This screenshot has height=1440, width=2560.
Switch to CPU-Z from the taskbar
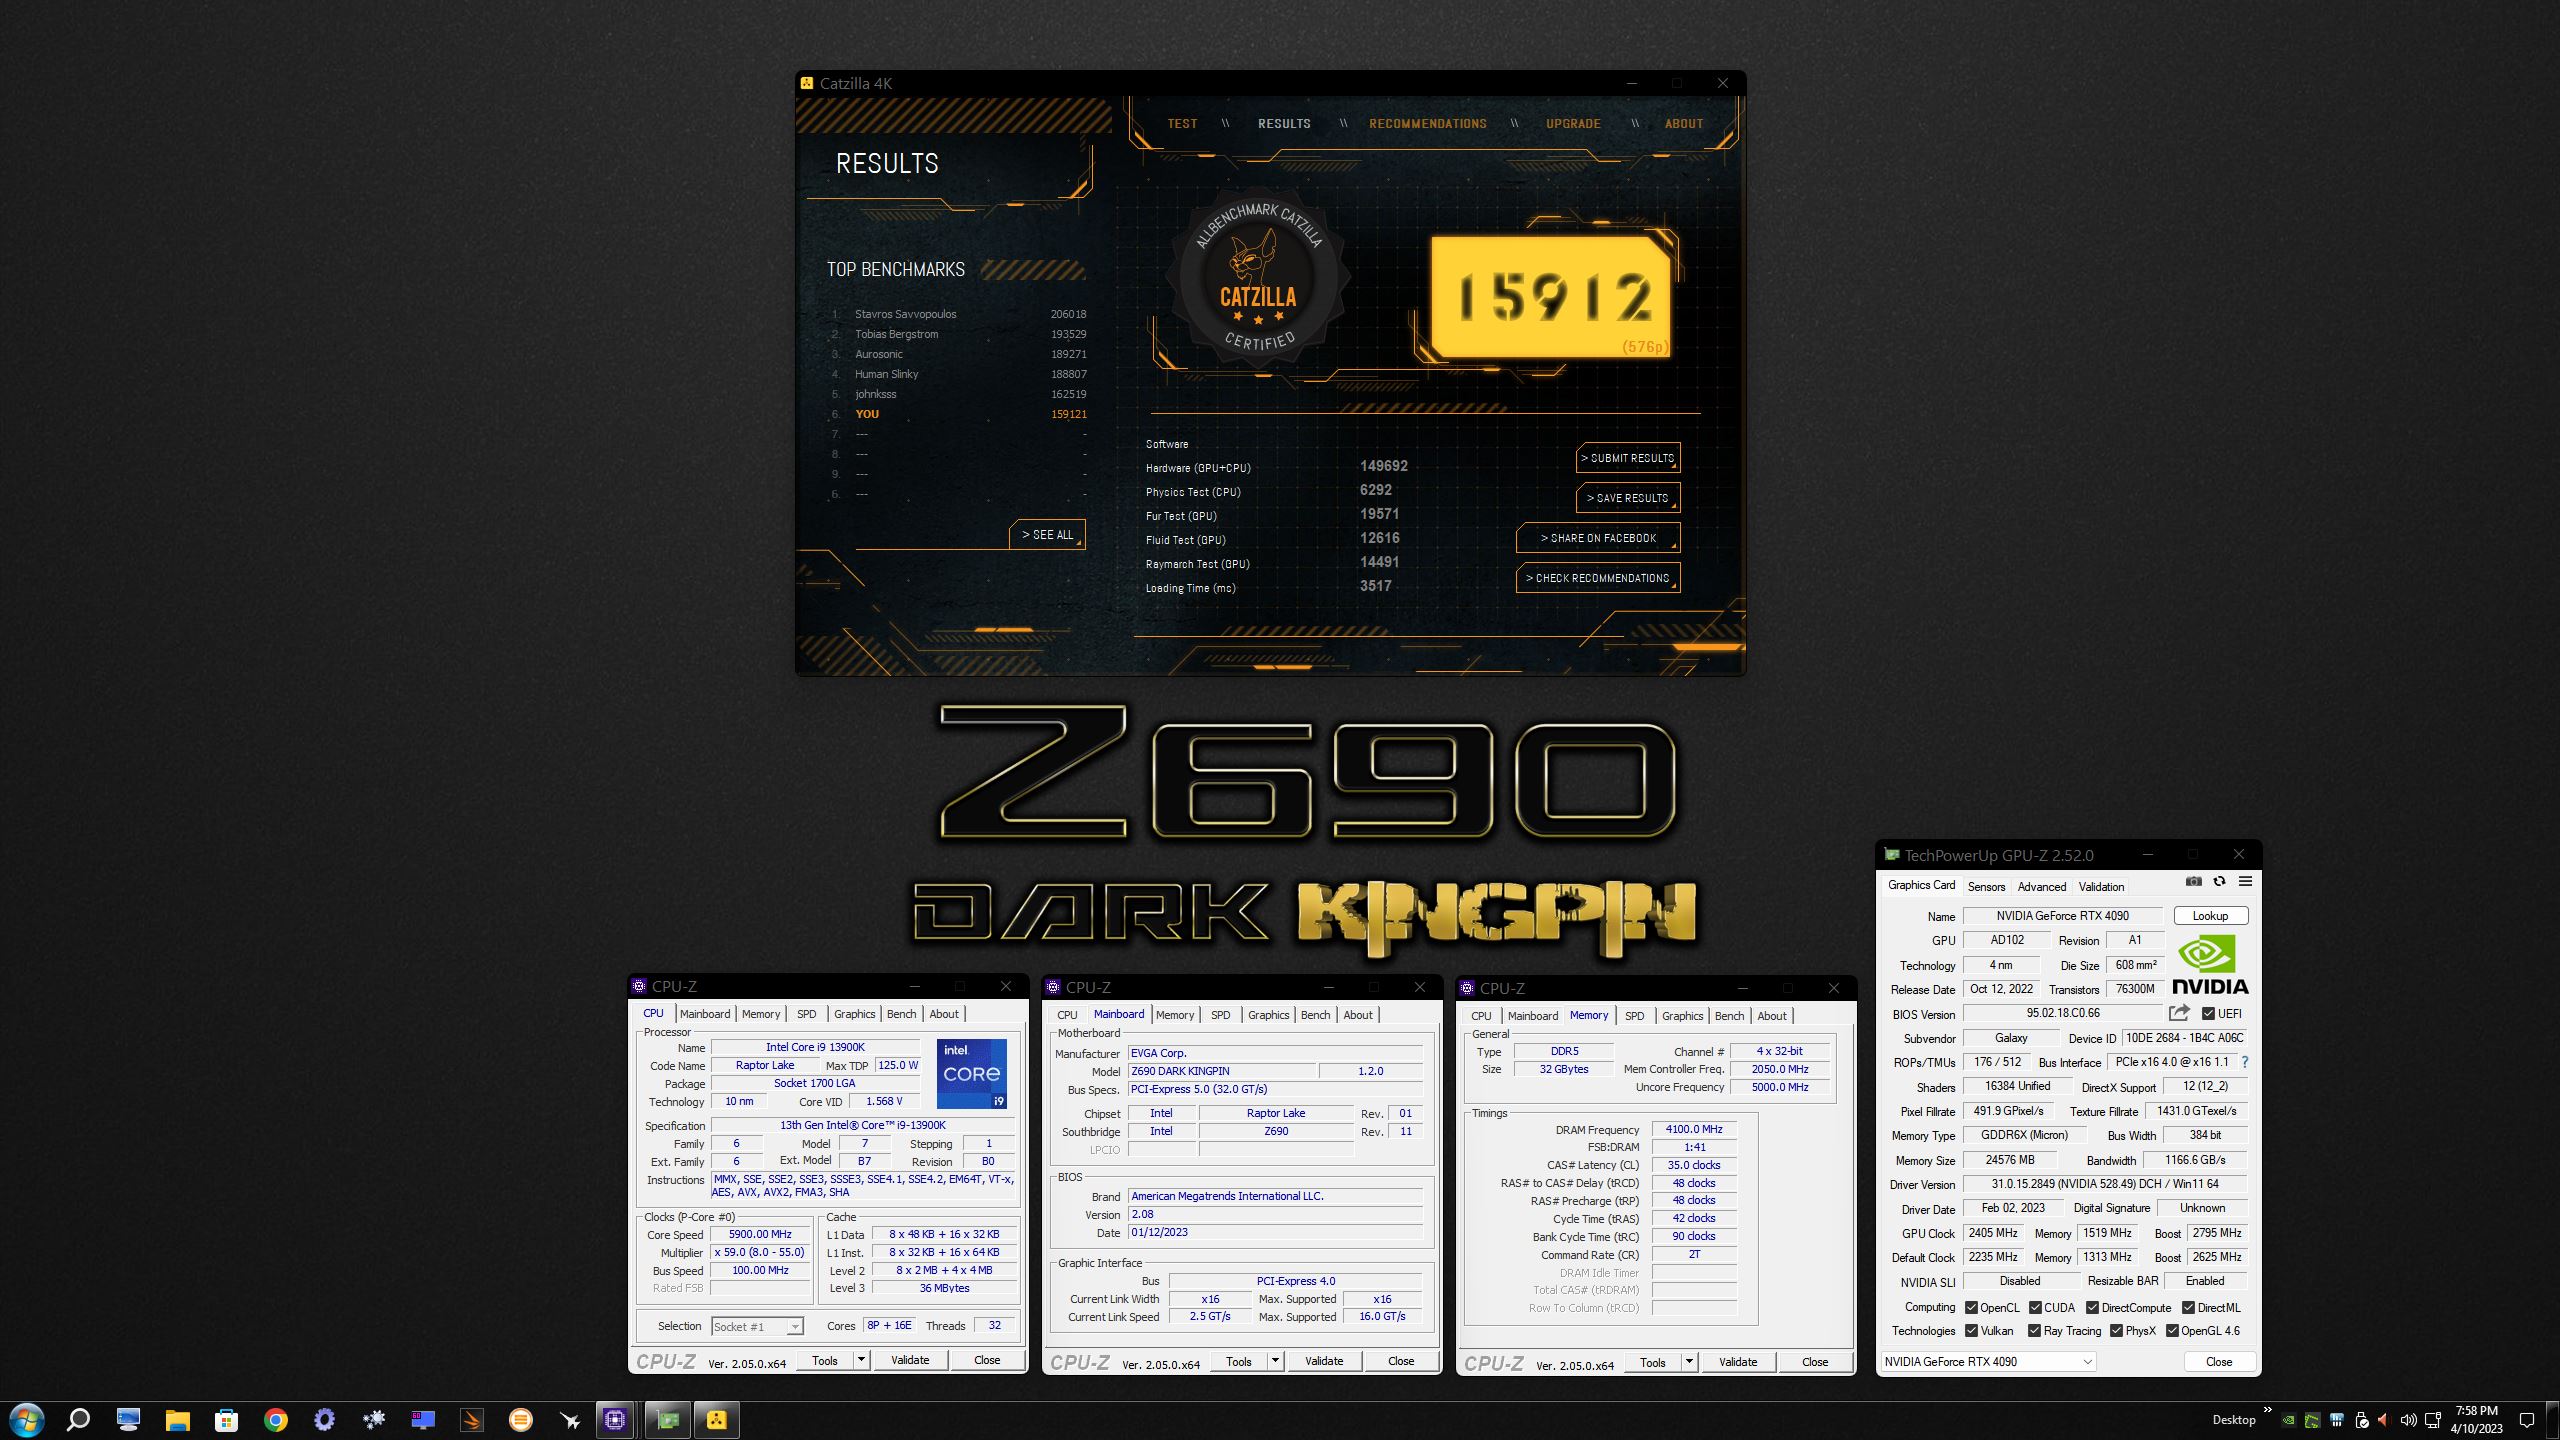coord(615,1420)
